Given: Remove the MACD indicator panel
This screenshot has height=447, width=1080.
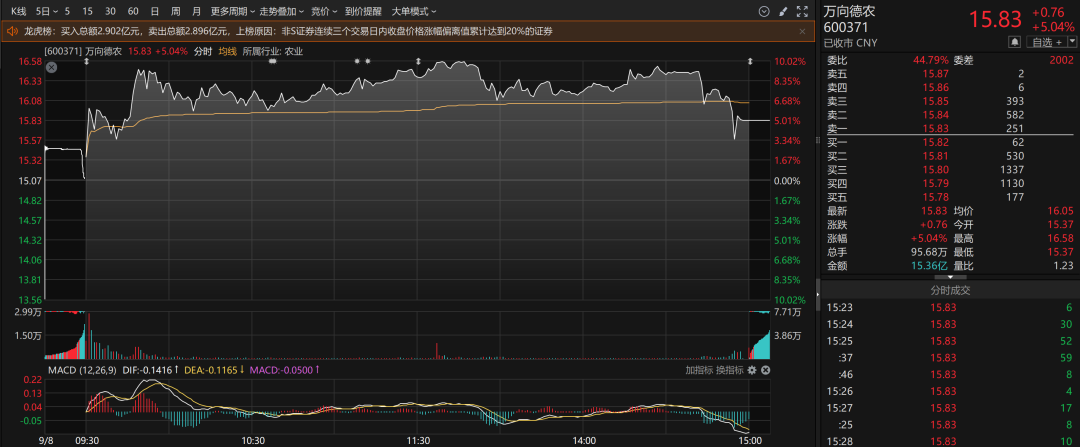Looking at the screenshot, I should click(765, 371).
